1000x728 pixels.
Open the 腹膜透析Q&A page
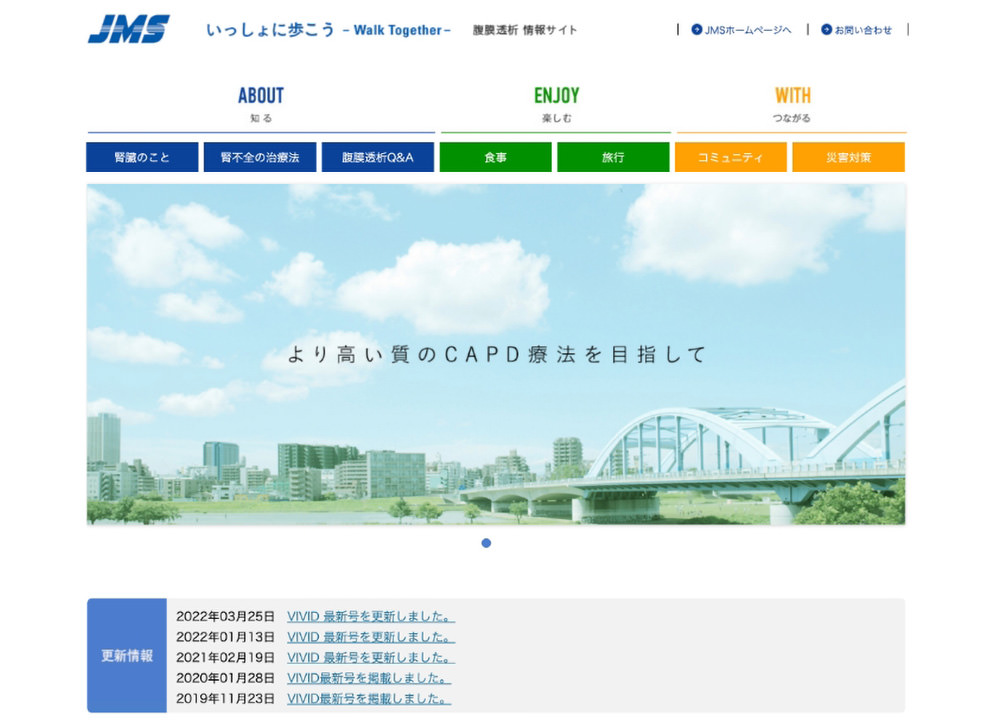pos(377,157)
